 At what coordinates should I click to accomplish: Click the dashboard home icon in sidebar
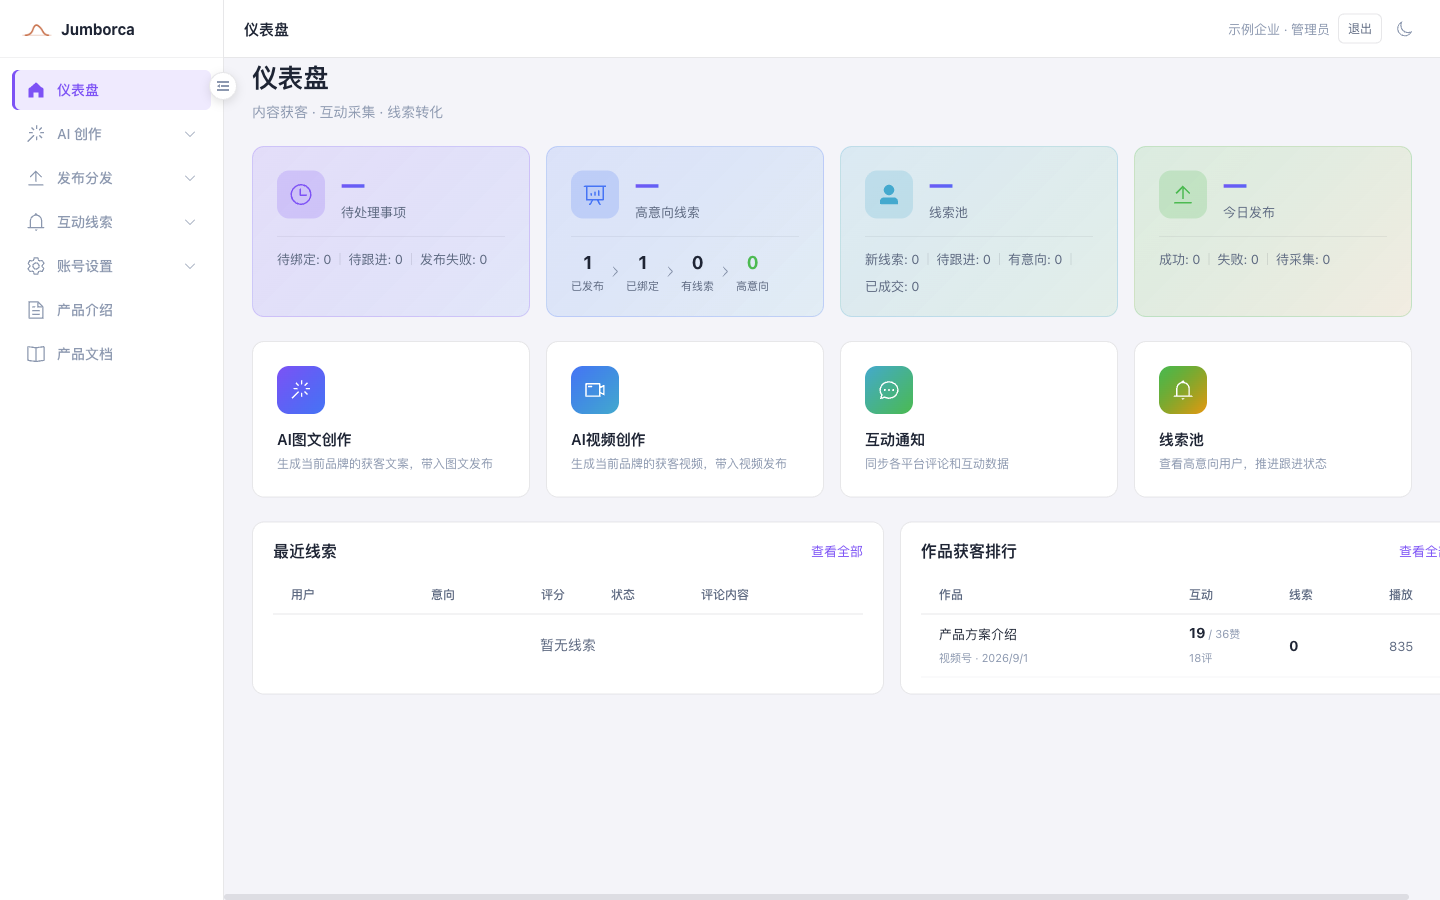point(36,90)
